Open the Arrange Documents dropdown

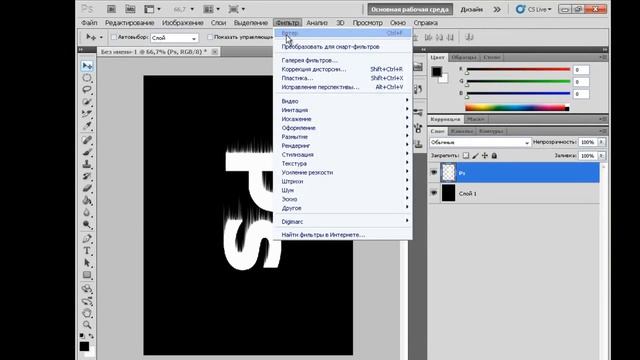click(x=212, y=9)
